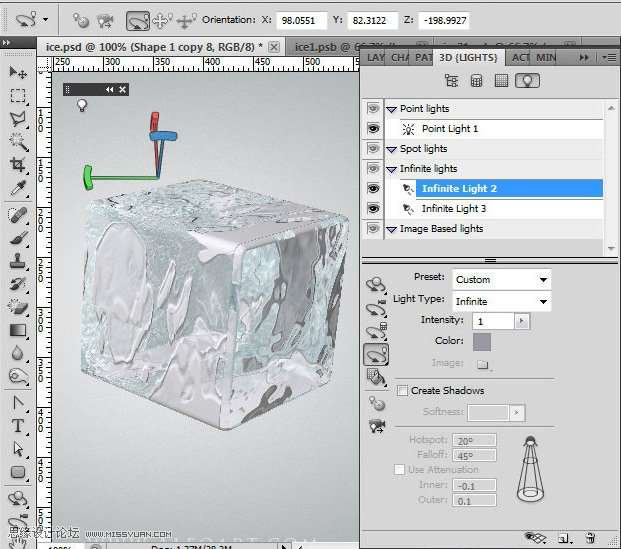Open the Preset dropdown
This screenshot has height=549, width=621.
coord(501,280)
